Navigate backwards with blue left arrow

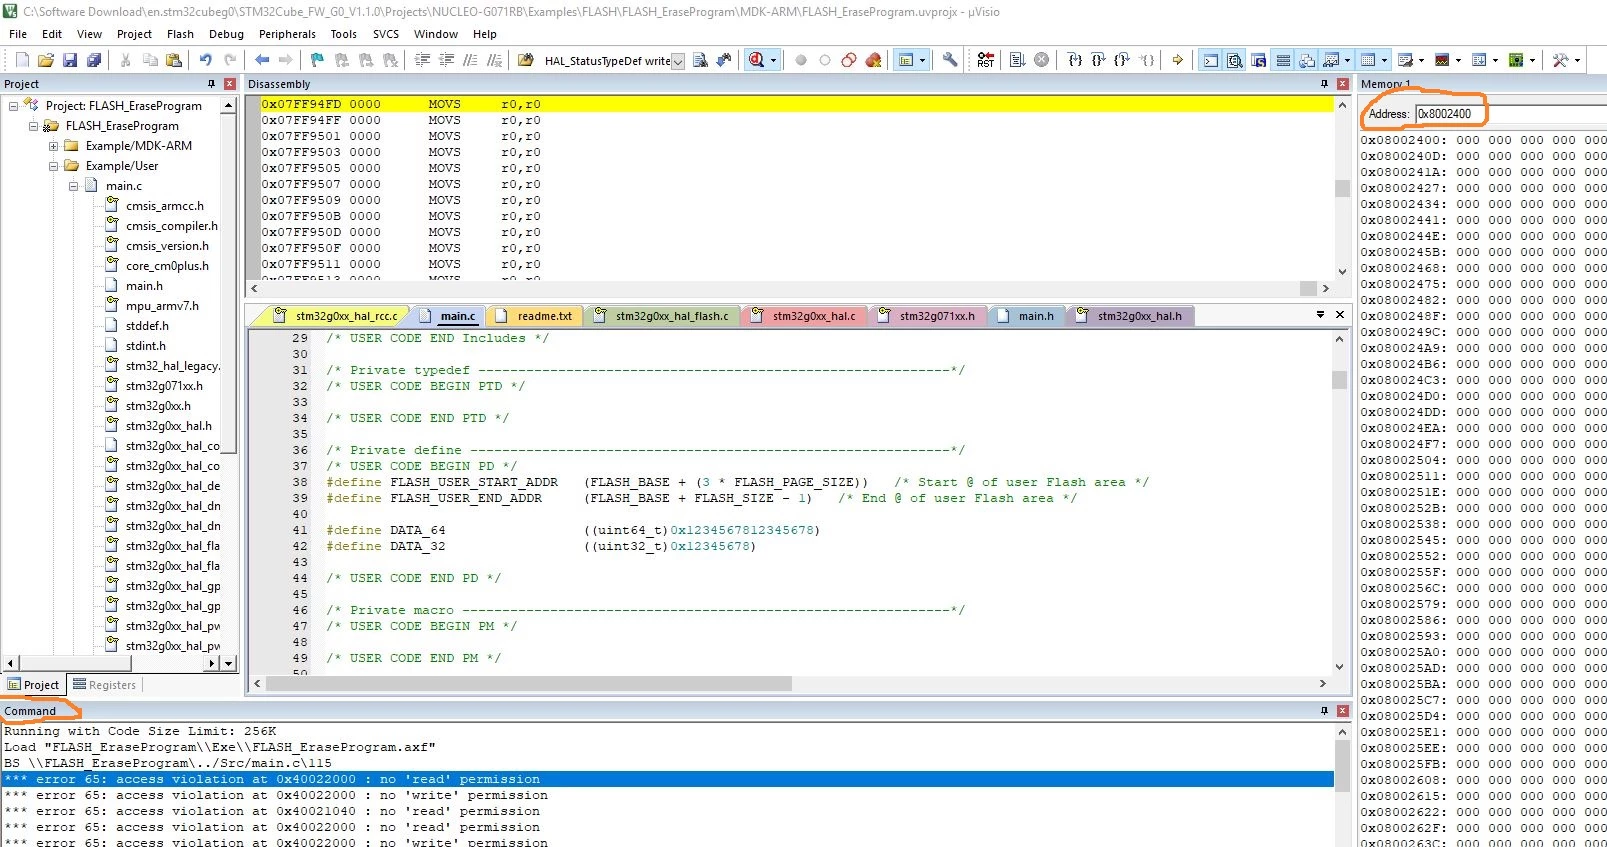tap(262, 60)
